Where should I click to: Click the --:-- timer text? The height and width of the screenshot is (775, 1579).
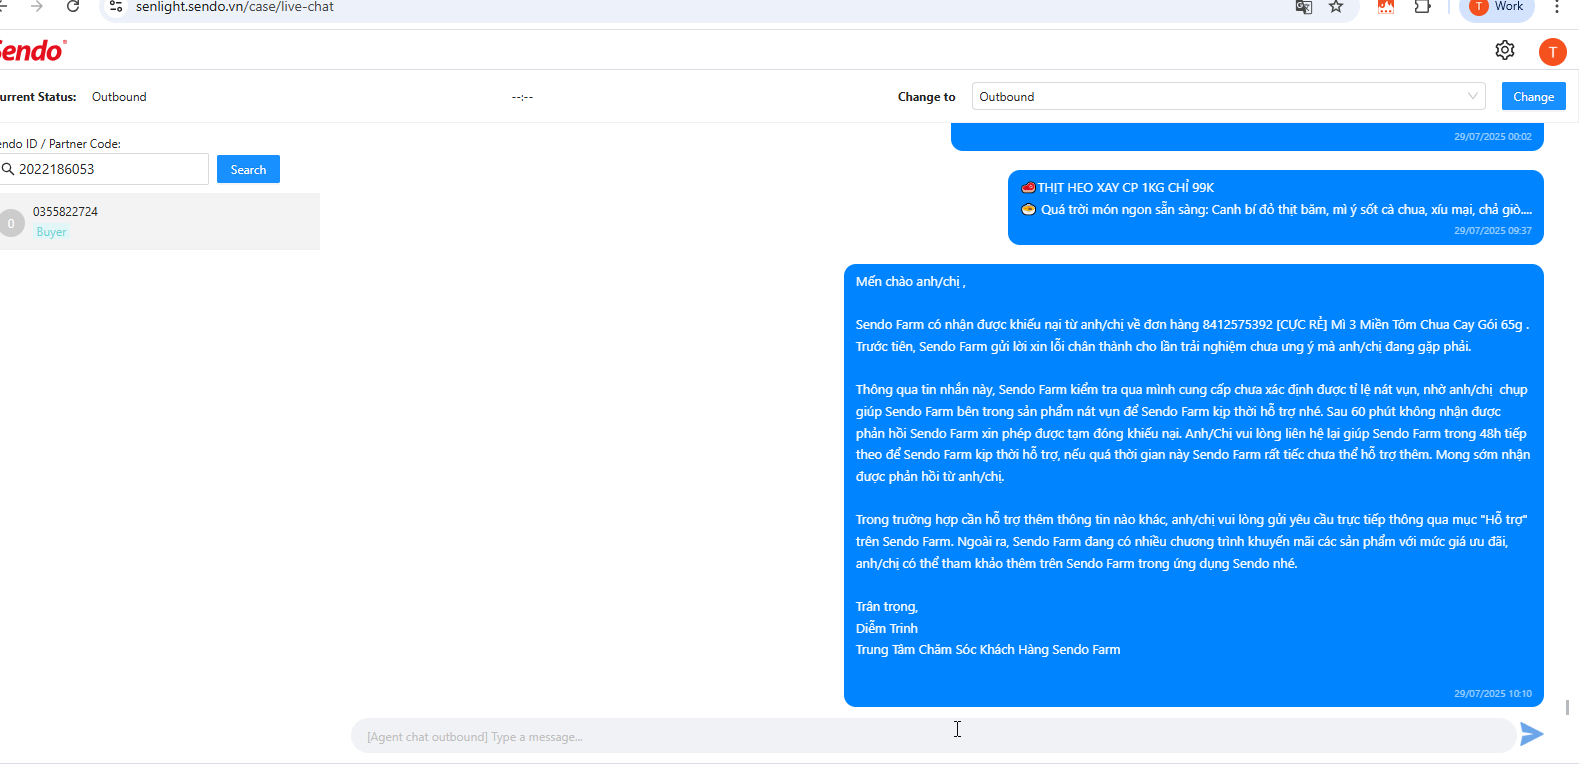(522, 97)
